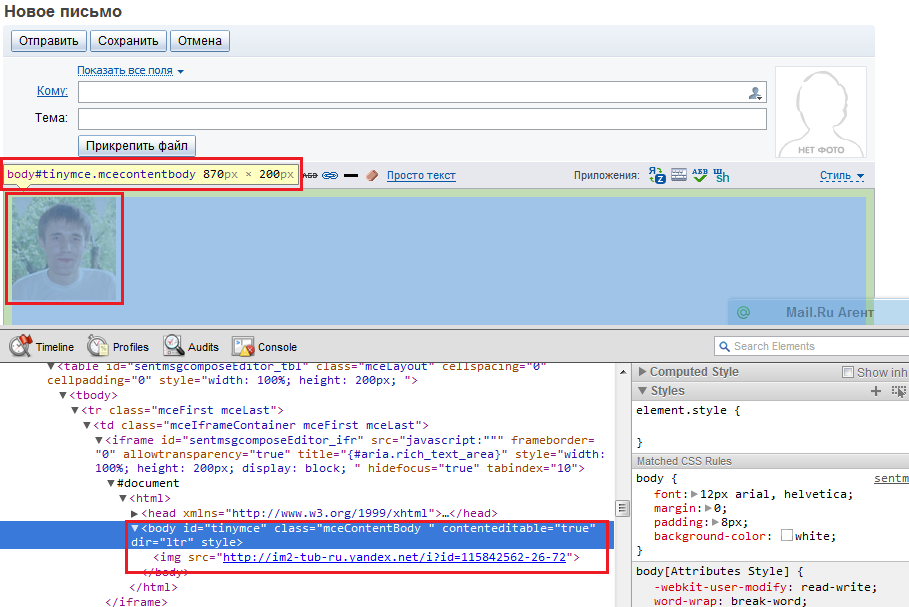Open the Profiles panel icon
This screenshot has width=909, height=607.
click(x=98, y=346)
